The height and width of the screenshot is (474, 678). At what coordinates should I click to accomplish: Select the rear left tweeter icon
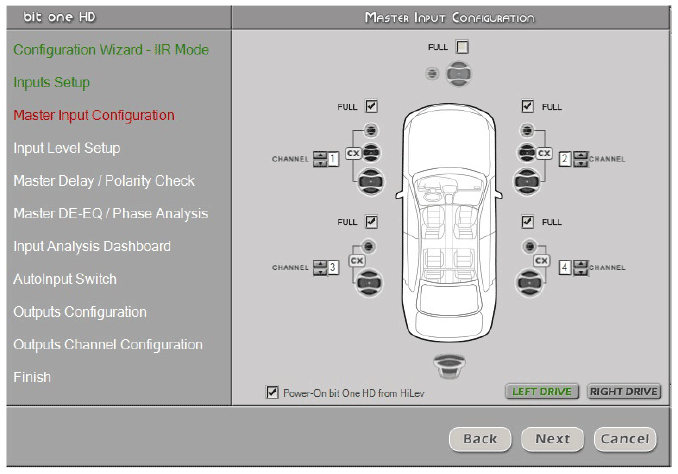point(368,246)
